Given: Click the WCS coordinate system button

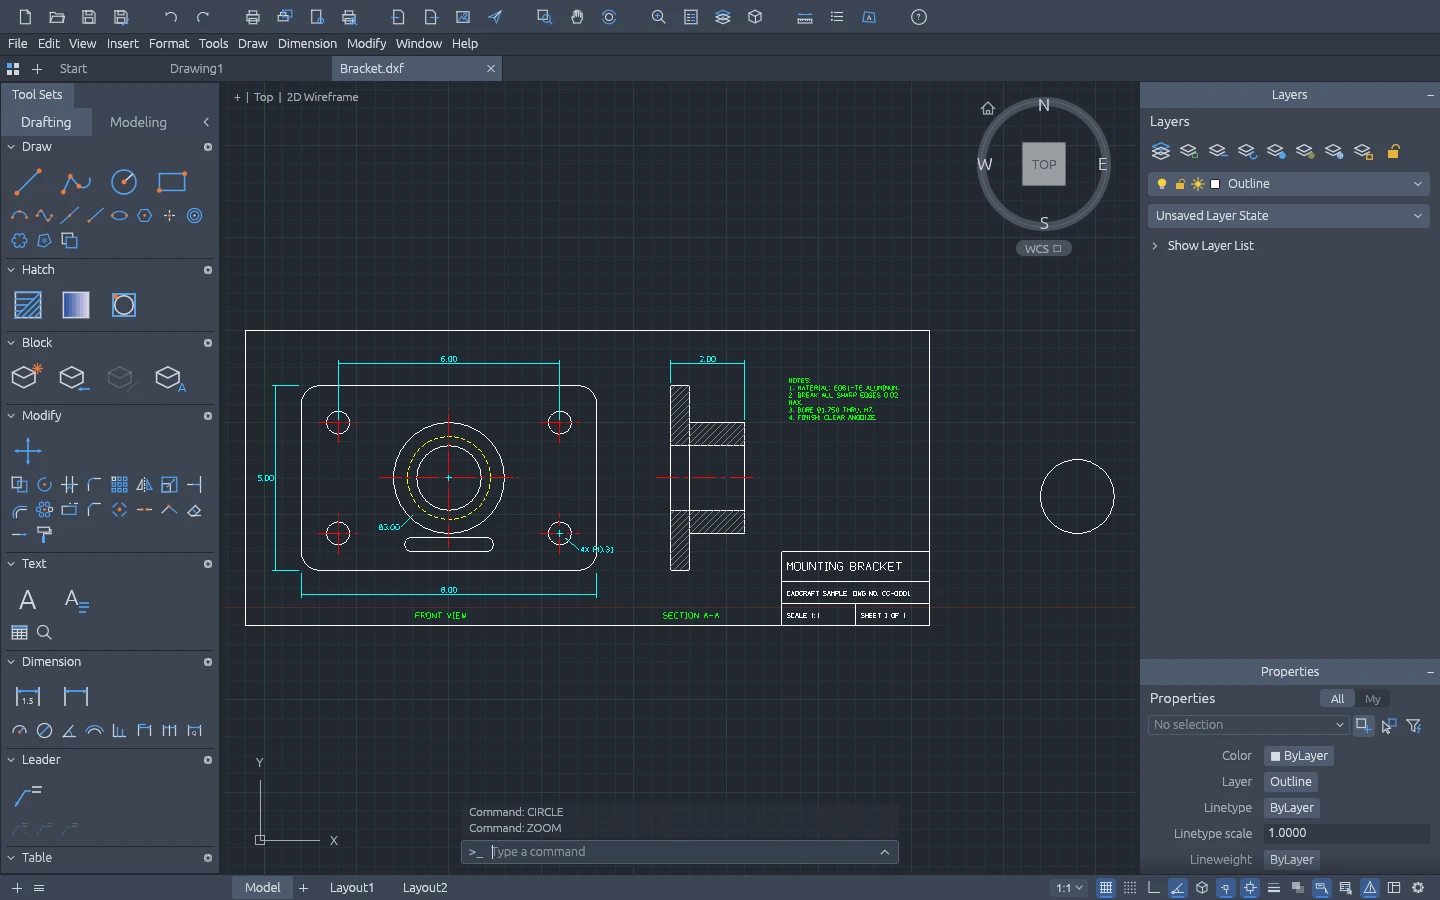Looking at the screenshot, I should pyautogui.click(x=1044, y=249).
